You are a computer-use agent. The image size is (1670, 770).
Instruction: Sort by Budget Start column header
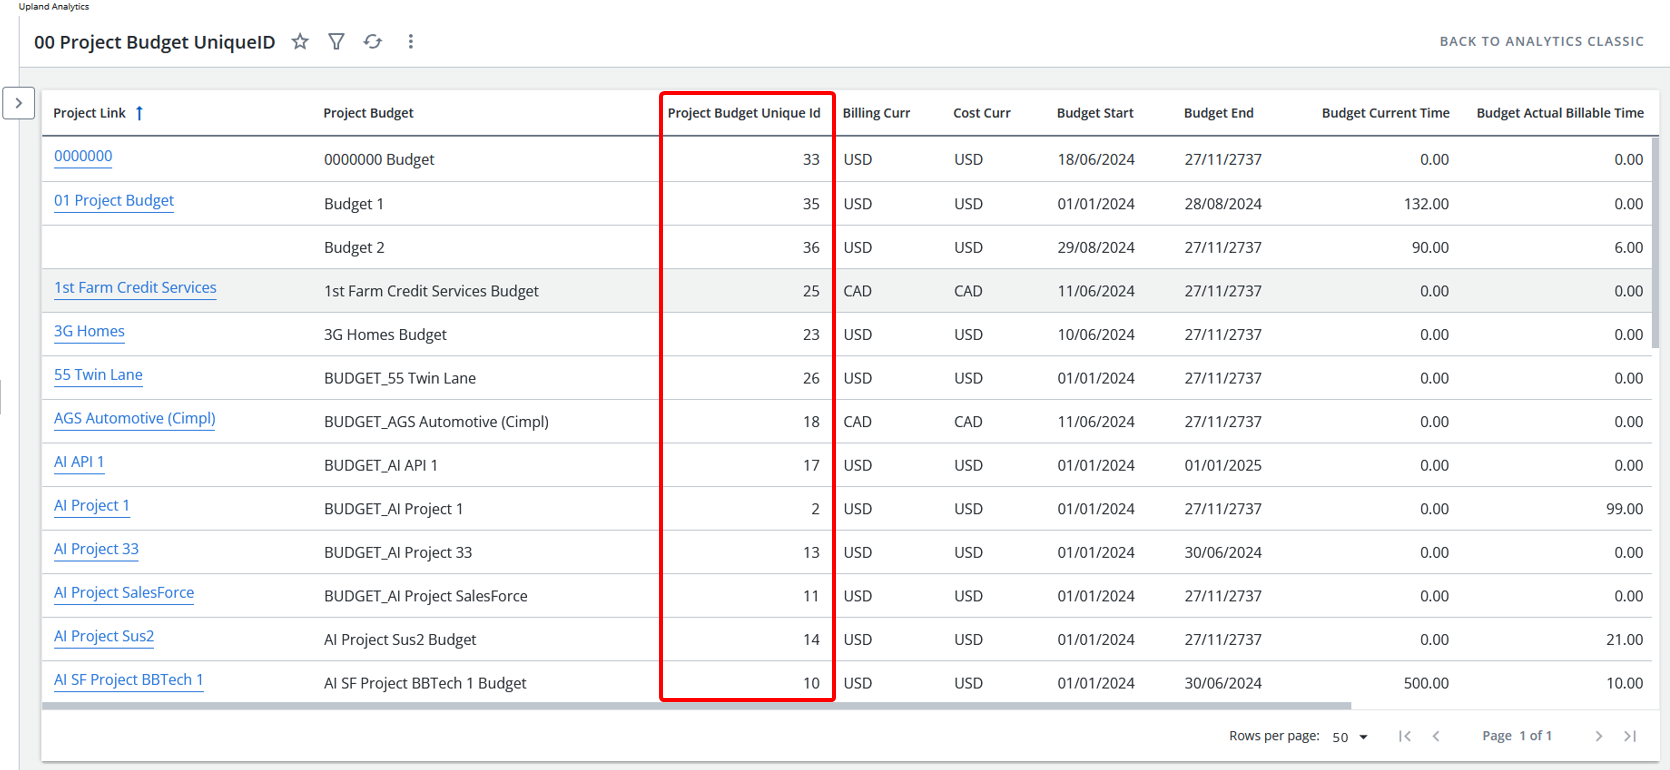(x=1095, y=113)
